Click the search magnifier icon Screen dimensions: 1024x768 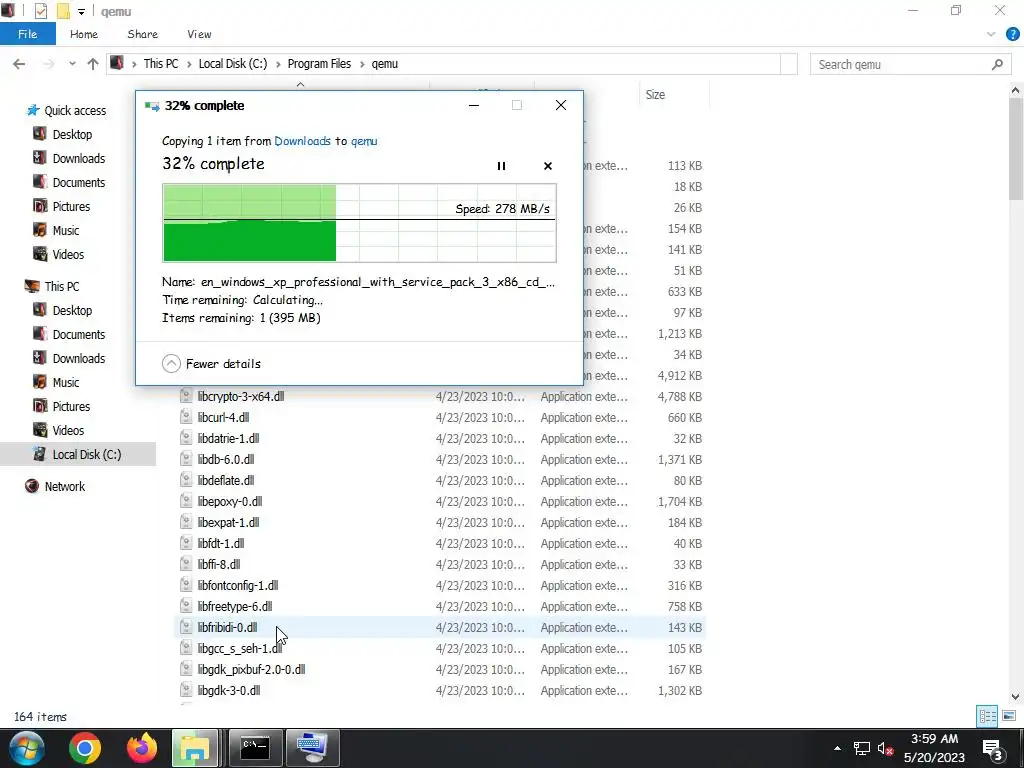(x=997, y=64)
